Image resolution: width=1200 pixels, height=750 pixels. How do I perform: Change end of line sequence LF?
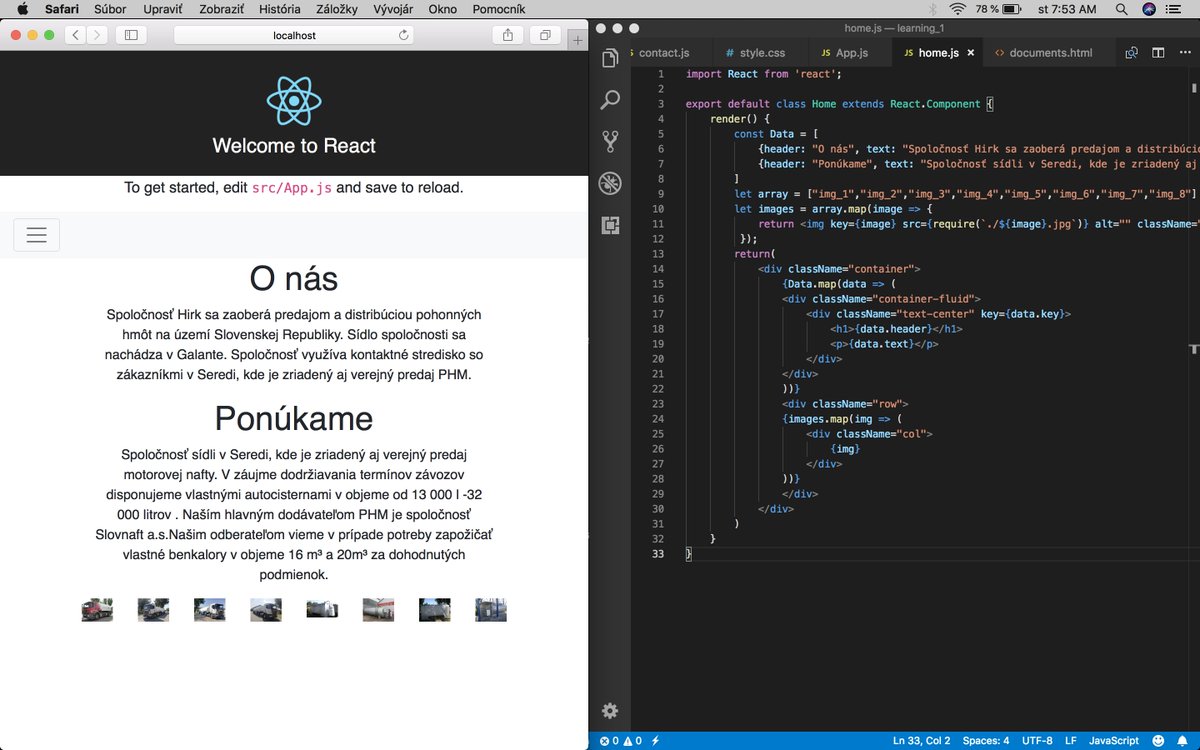pos(1070,741)
